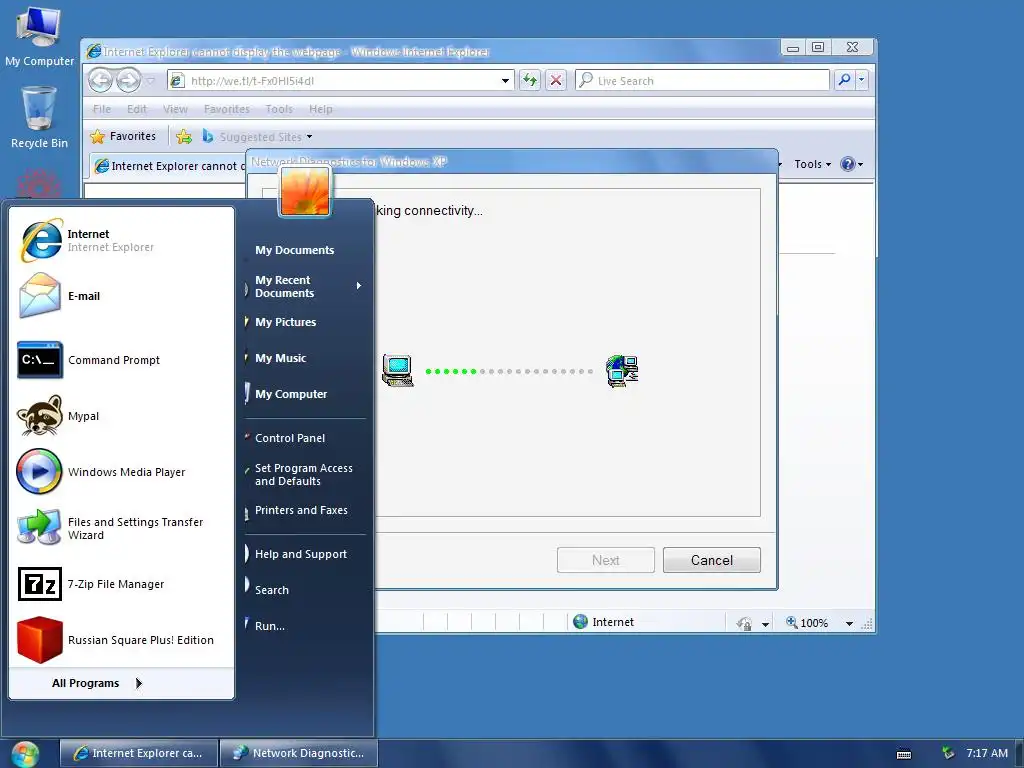Open My Computer desktop icon
The width and height of the screenshot is (1024, 768).
(39, 36)
